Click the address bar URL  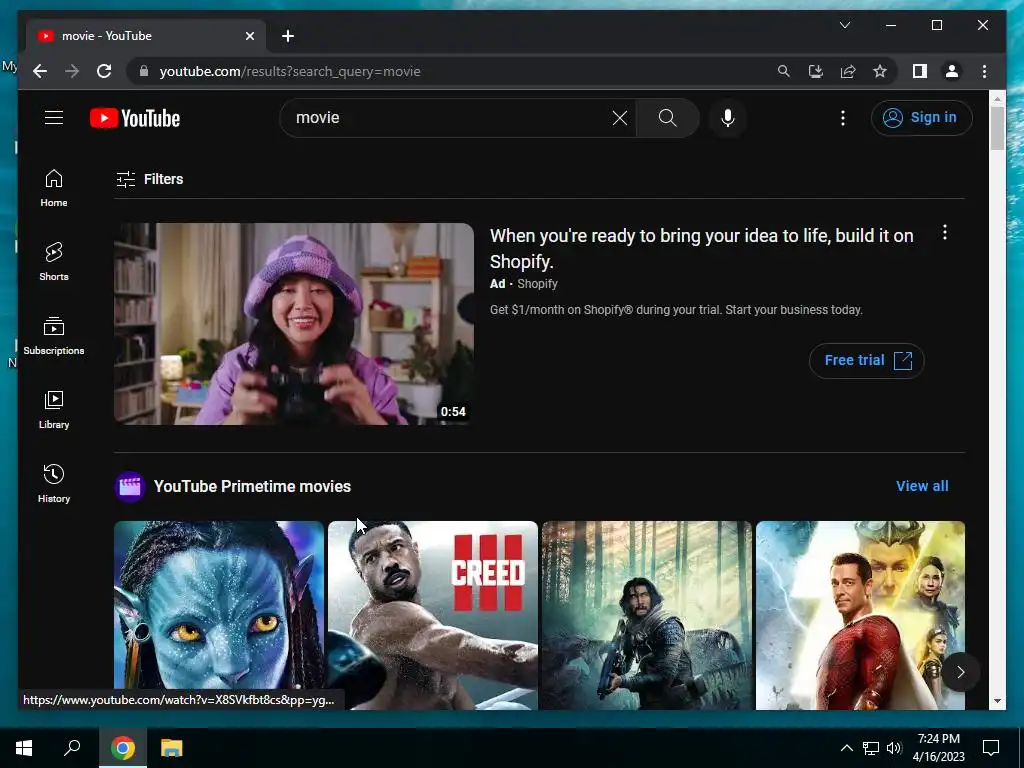(290, 72)
